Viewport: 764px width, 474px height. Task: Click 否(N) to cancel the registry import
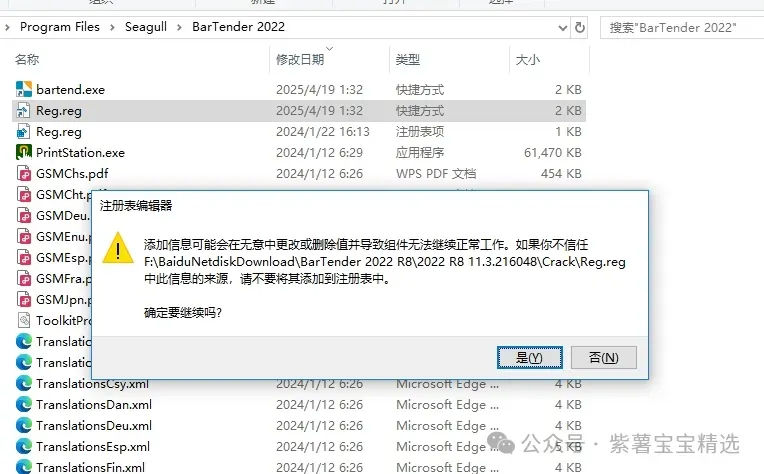pyautogui.click(x=604, y=358)
